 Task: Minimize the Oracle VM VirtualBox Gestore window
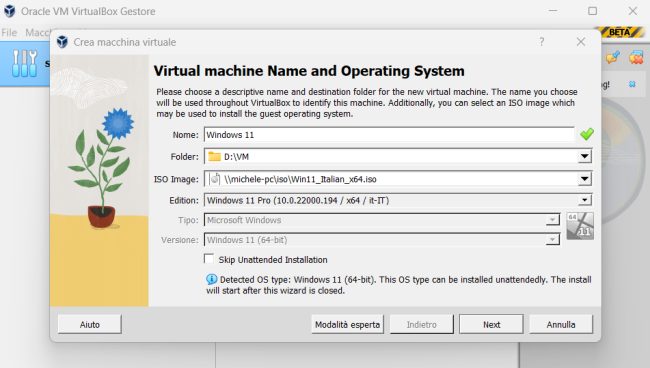[553, 11]
